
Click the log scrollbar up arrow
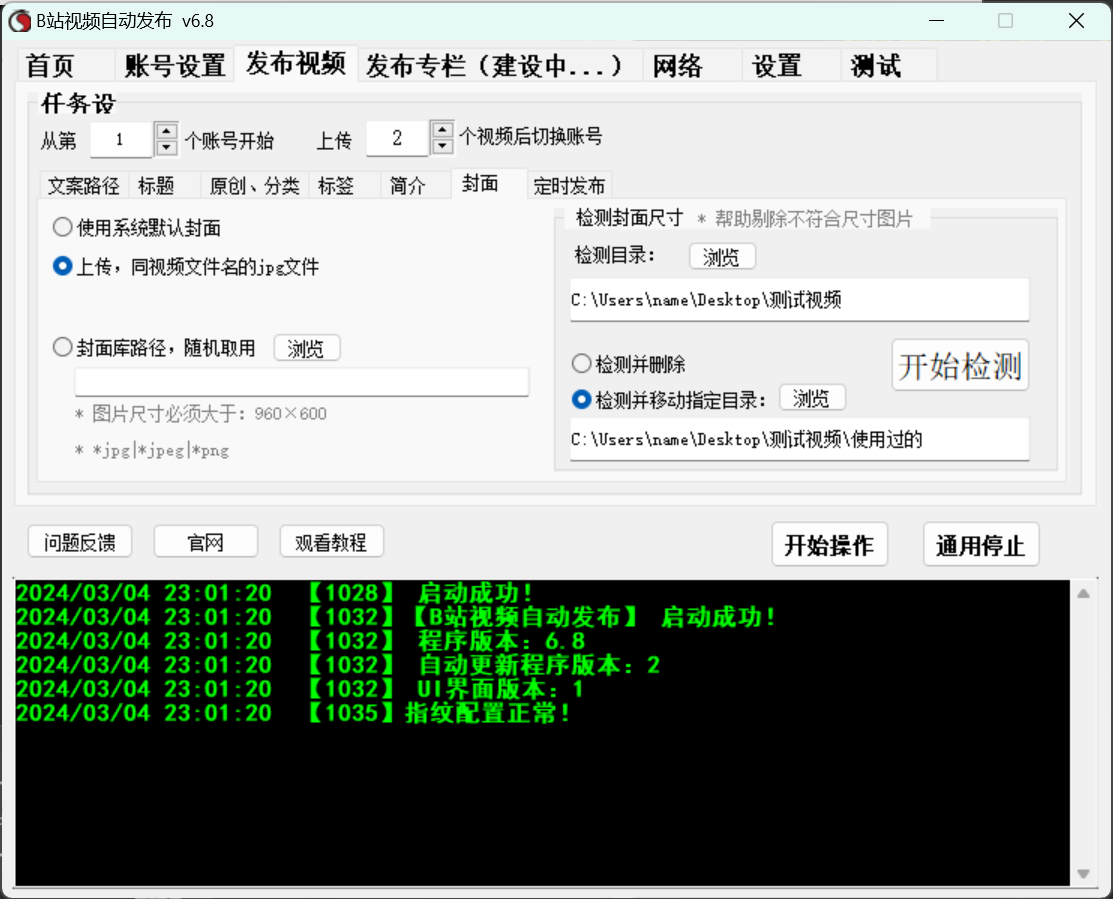tap(1083, 594)
